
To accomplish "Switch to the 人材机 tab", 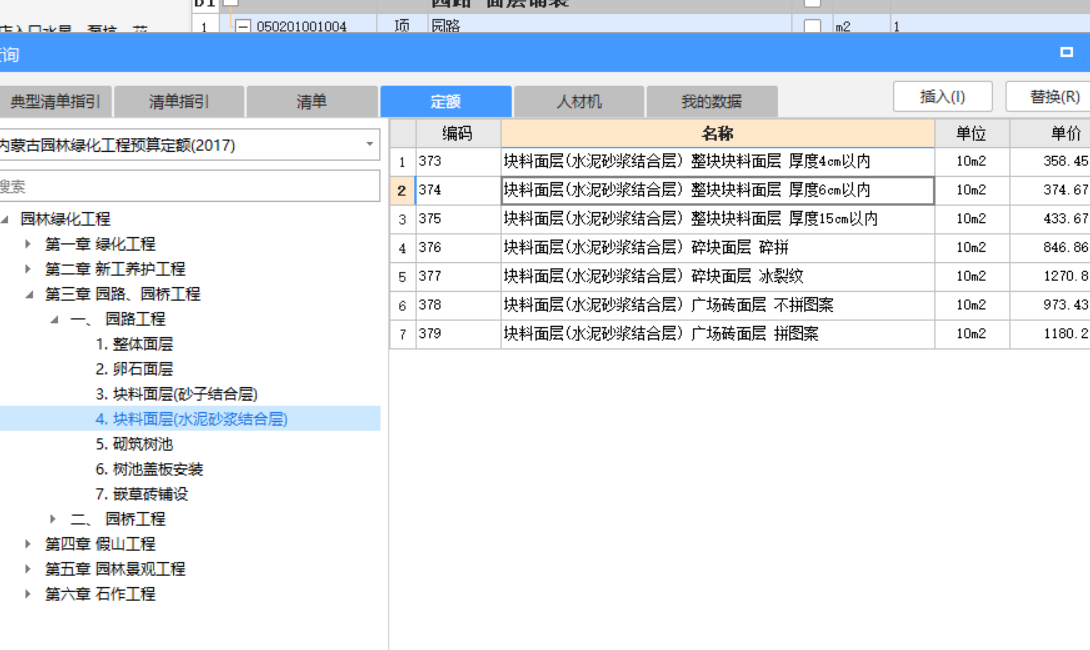I will coord(578,101).
